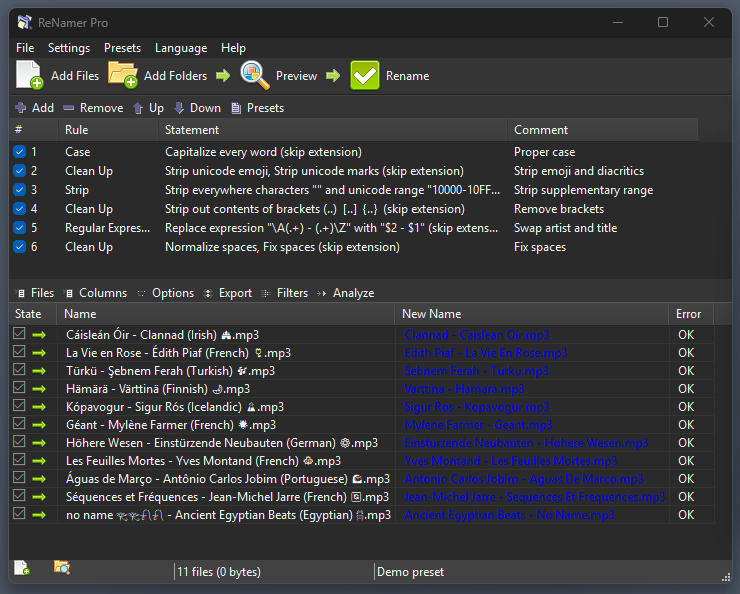Open the Export dropdown
The image size is (740, 594).
227,293
